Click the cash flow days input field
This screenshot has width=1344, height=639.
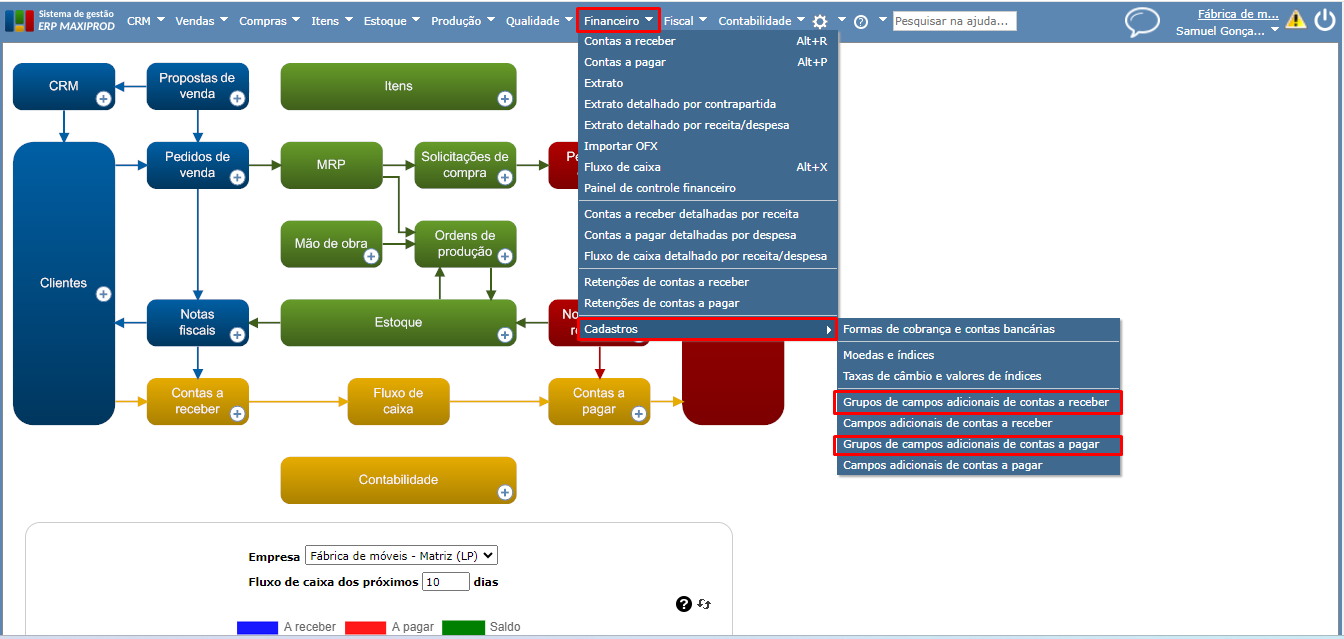click(446, 582)
